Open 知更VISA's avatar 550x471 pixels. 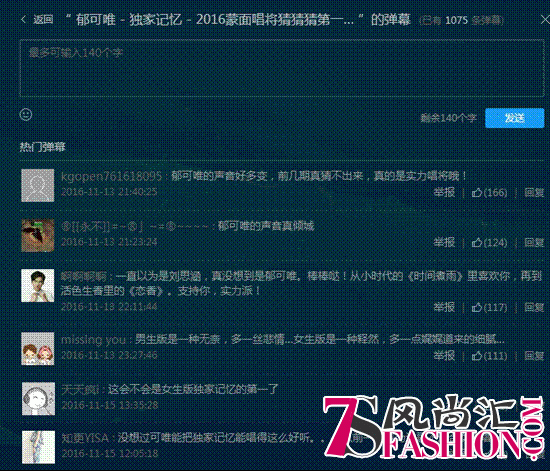[x=38, y=447]
